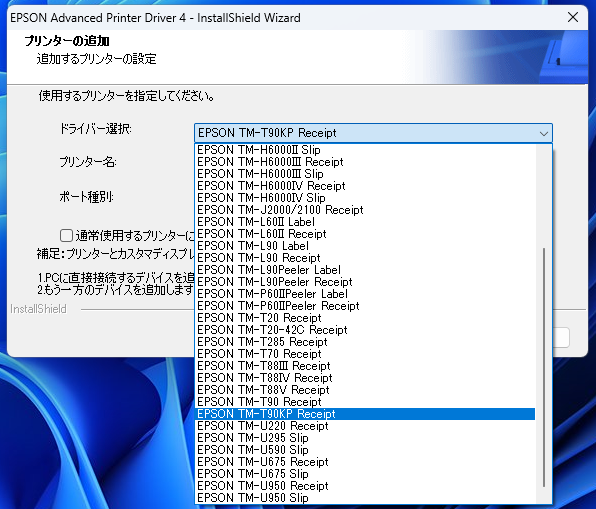Close the InstallShield Wizard window
This screenshot has width=596, height=509.
tap(572, 17)
